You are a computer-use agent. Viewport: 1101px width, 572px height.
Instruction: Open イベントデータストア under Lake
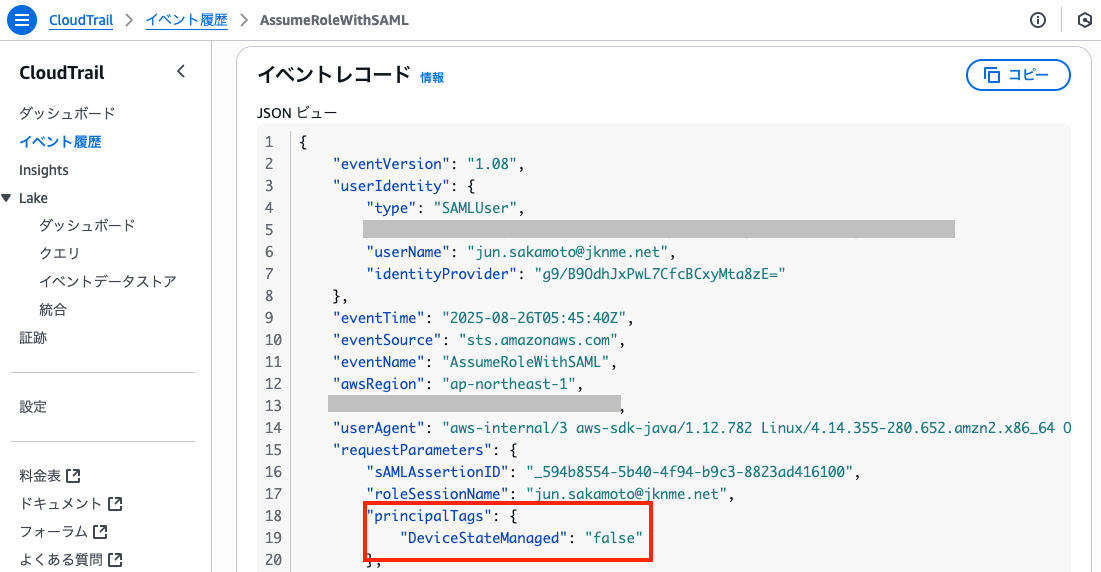tap(108, 281)
